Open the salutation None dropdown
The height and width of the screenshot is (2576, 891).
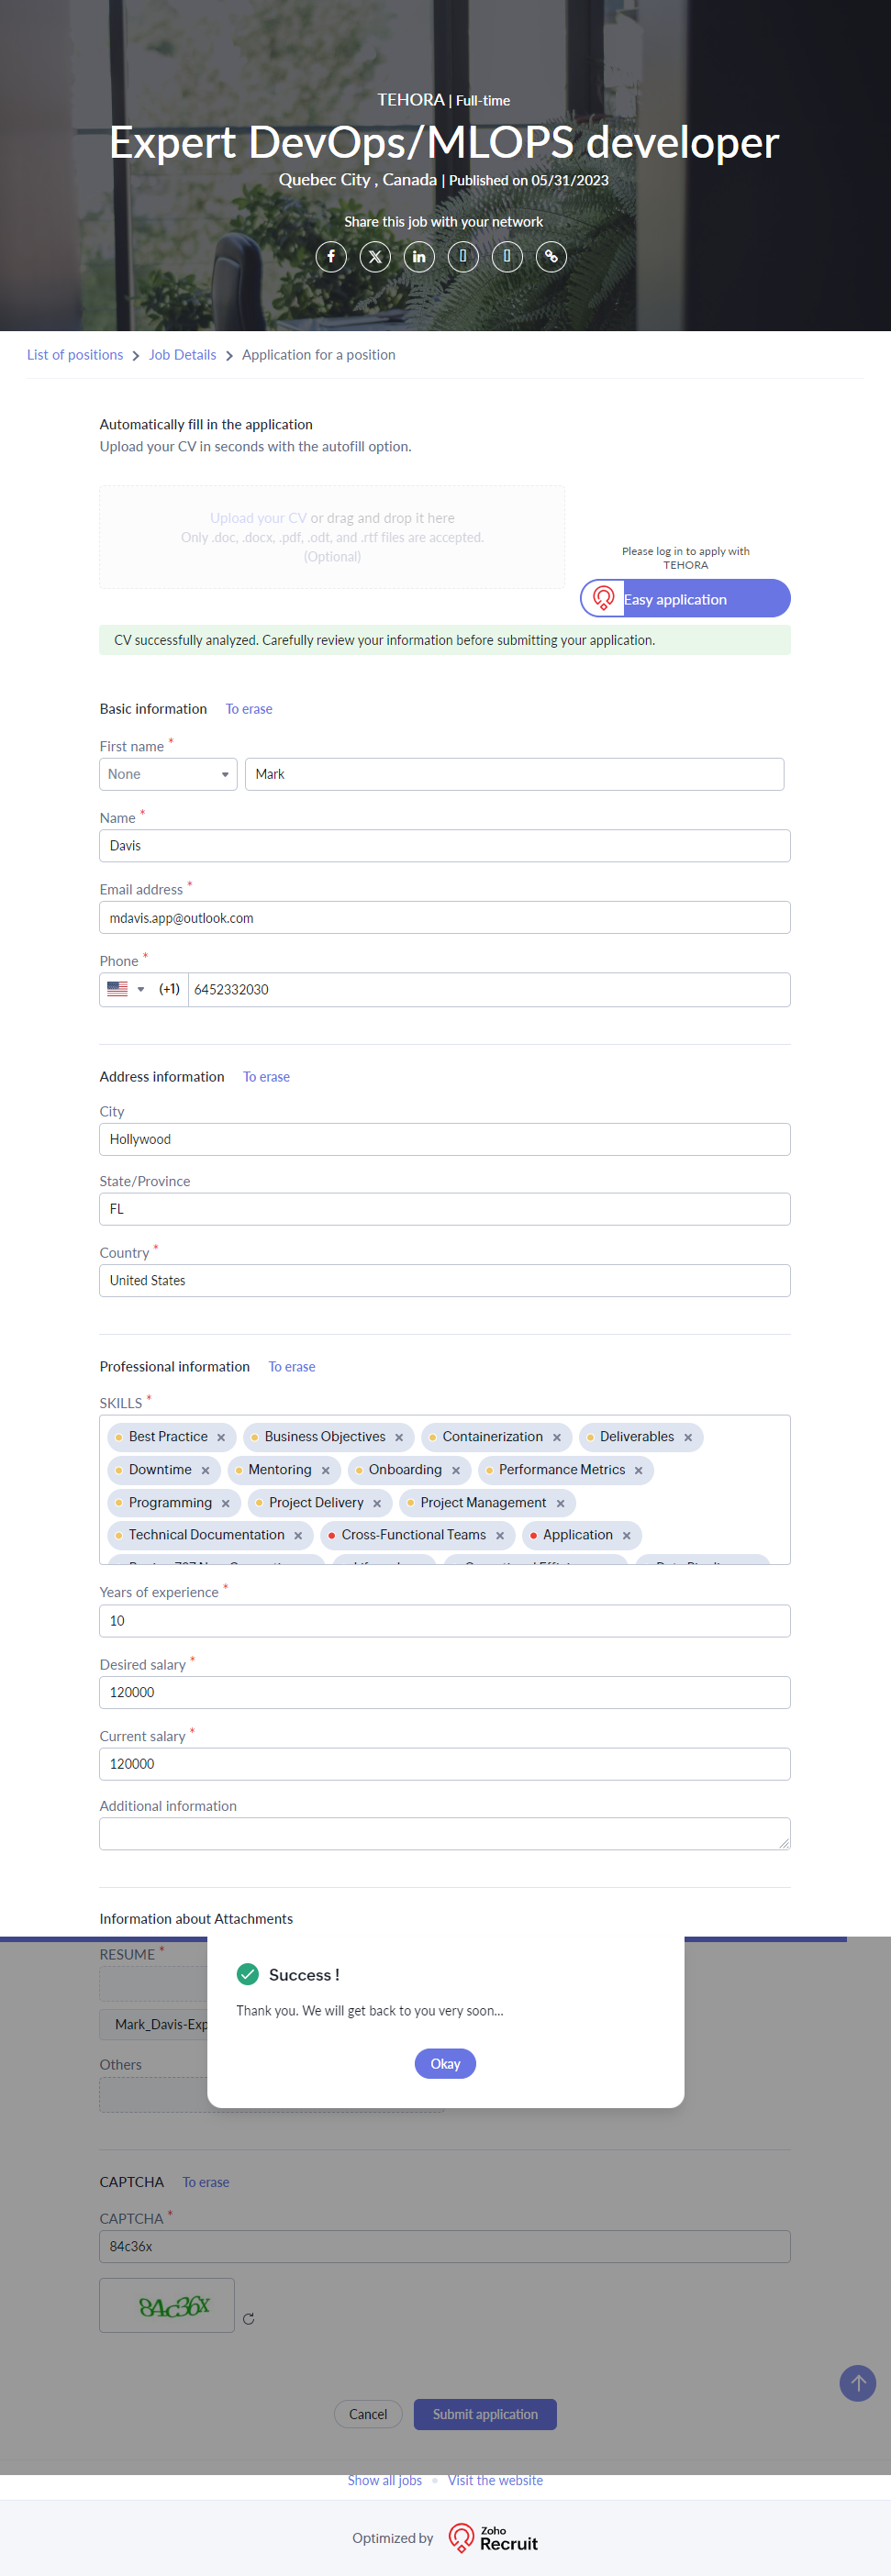click(x=168, y=774)
